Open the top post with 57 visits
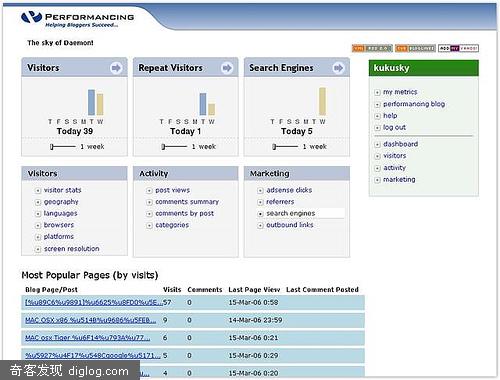The height and width of the screenshot is (380, 500). (x=94, y=302)
